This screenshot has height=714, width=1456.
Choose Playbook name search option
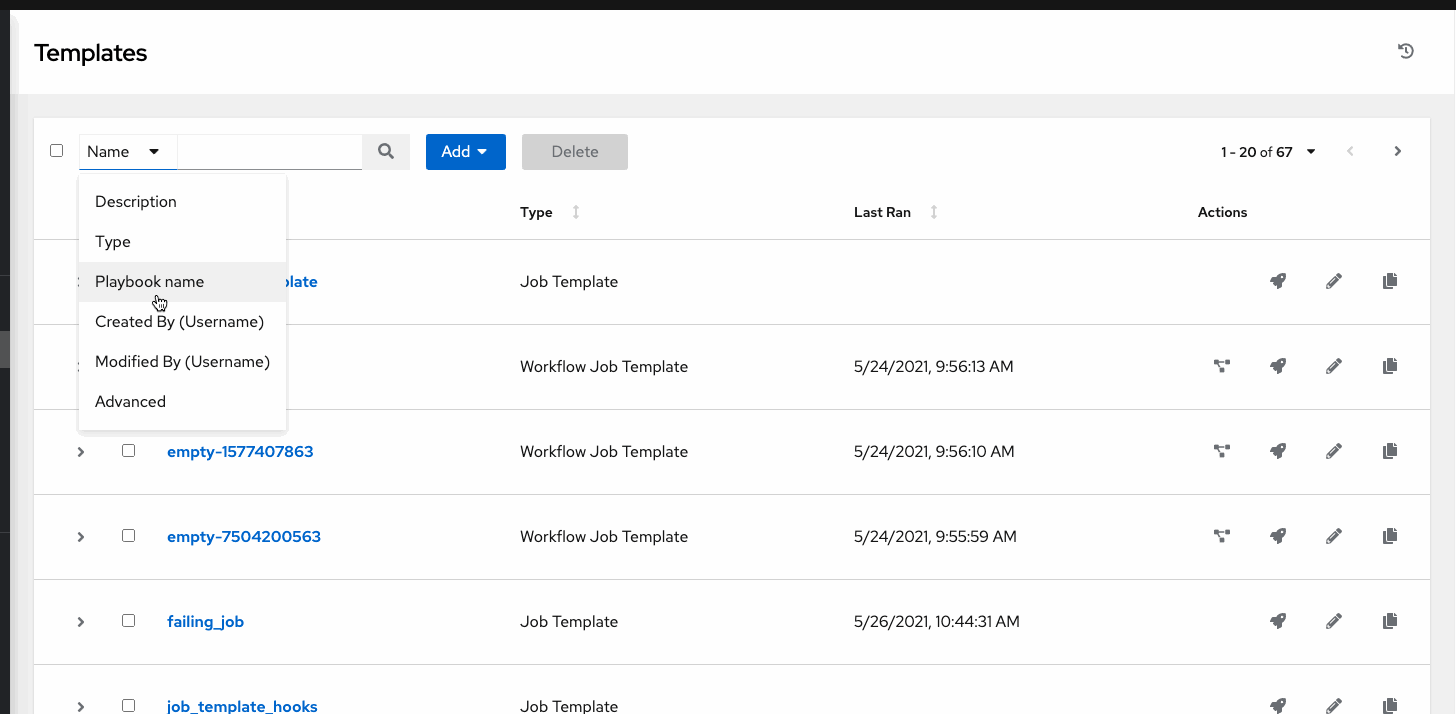point(183,282)
